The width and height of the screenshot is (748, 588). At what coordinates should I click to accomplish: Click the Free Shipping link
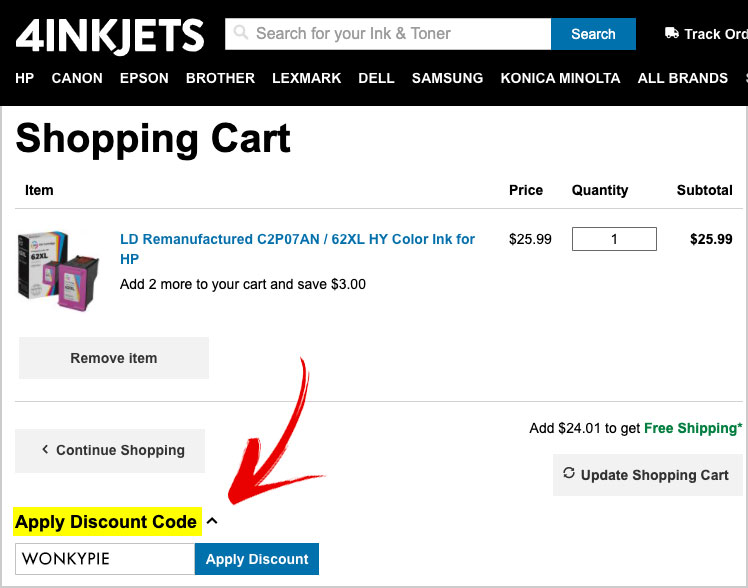693,428
